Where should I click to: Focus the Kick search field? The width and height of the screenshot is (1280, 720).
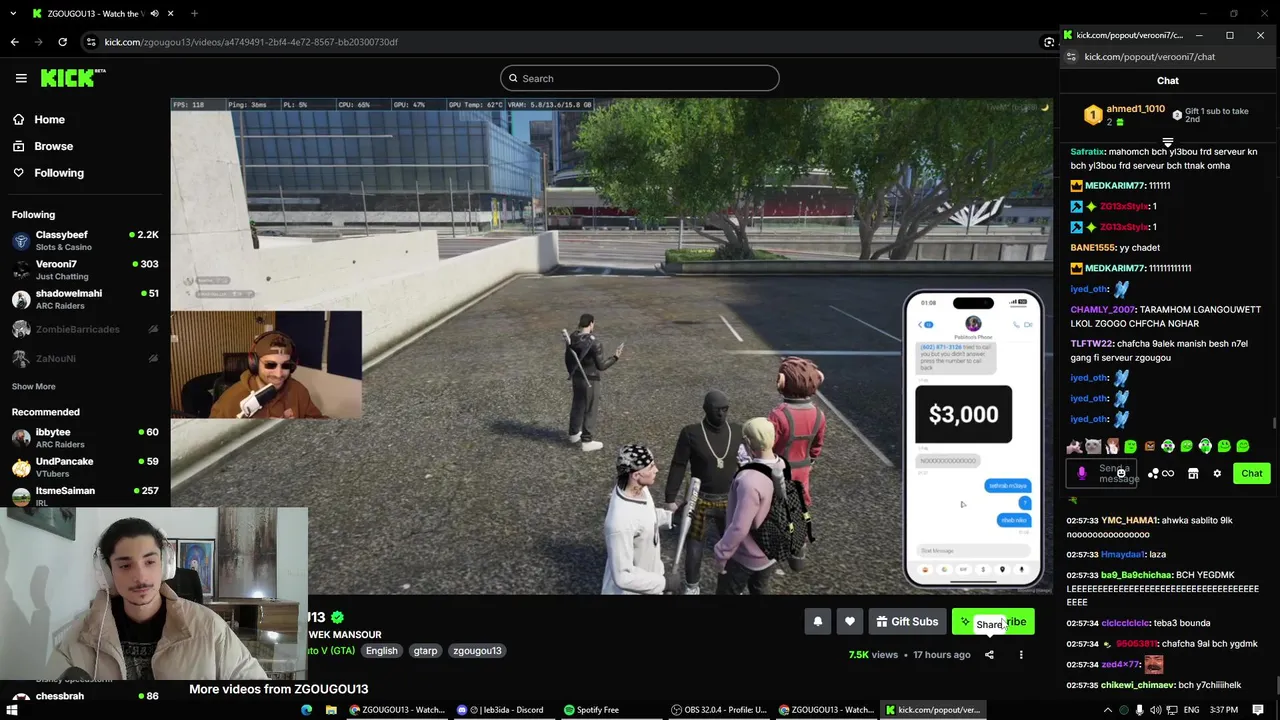[x=640, y=78]
